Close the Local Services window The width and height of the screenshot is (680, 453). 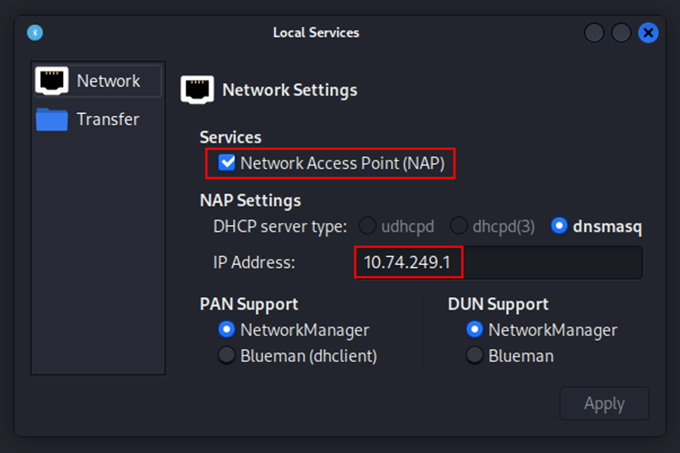point(648,33)
